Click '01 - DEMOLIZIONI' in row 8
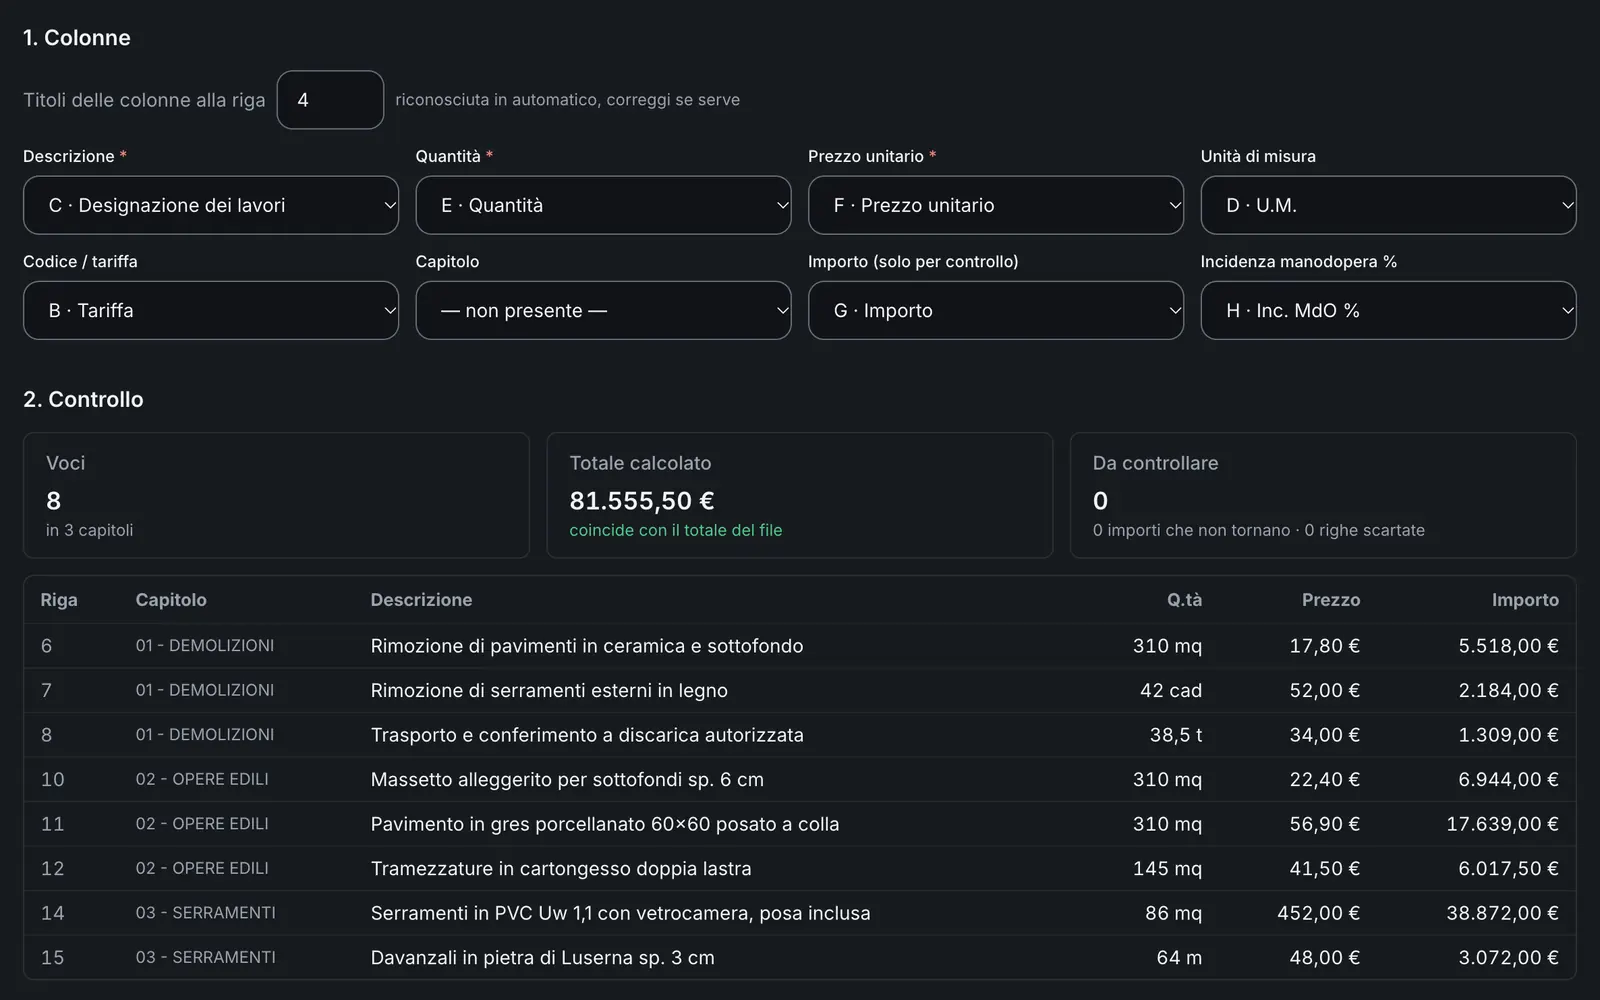The width and height of the screenshot is (1600, 1000). pos(205,735)
